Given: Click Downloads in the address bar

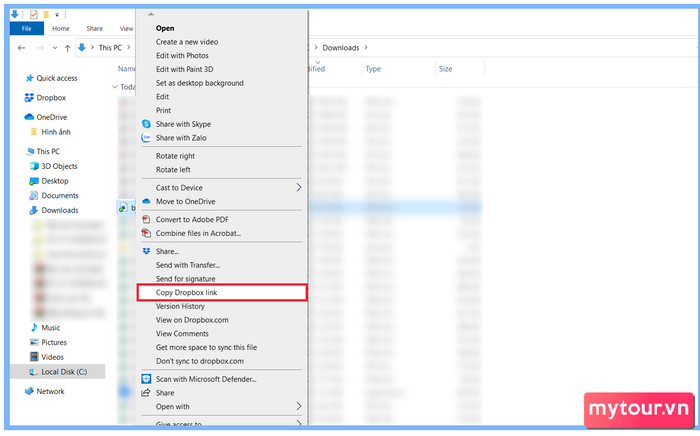Looking at the screenshot, I should pyautogui.click(x=341, y=48).
